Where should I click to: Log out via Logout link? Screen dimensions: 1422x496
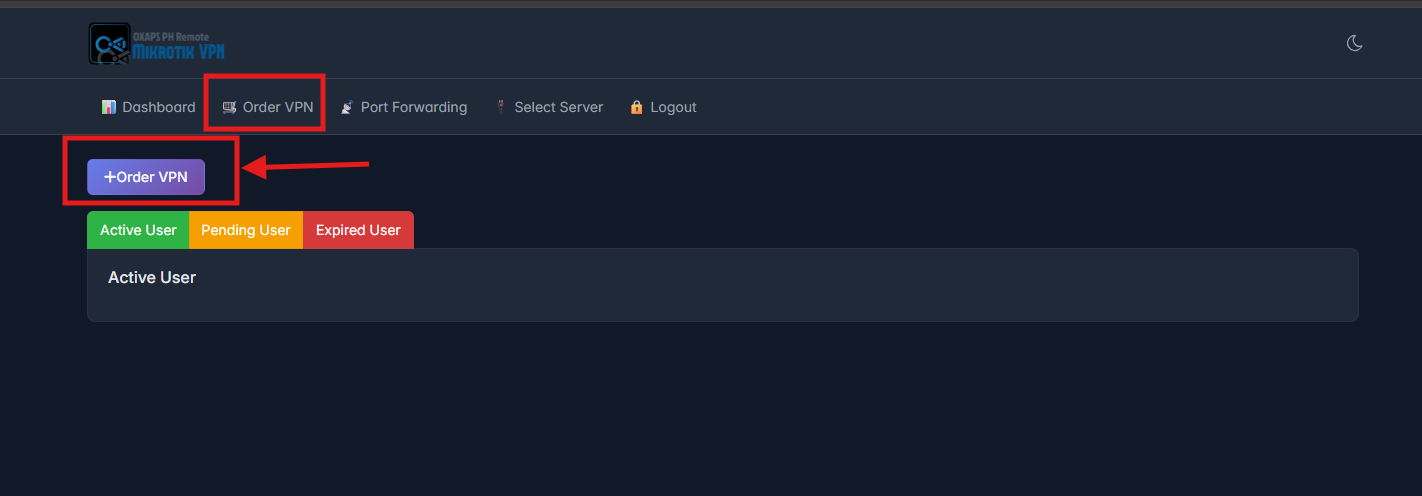coord(664,107)
